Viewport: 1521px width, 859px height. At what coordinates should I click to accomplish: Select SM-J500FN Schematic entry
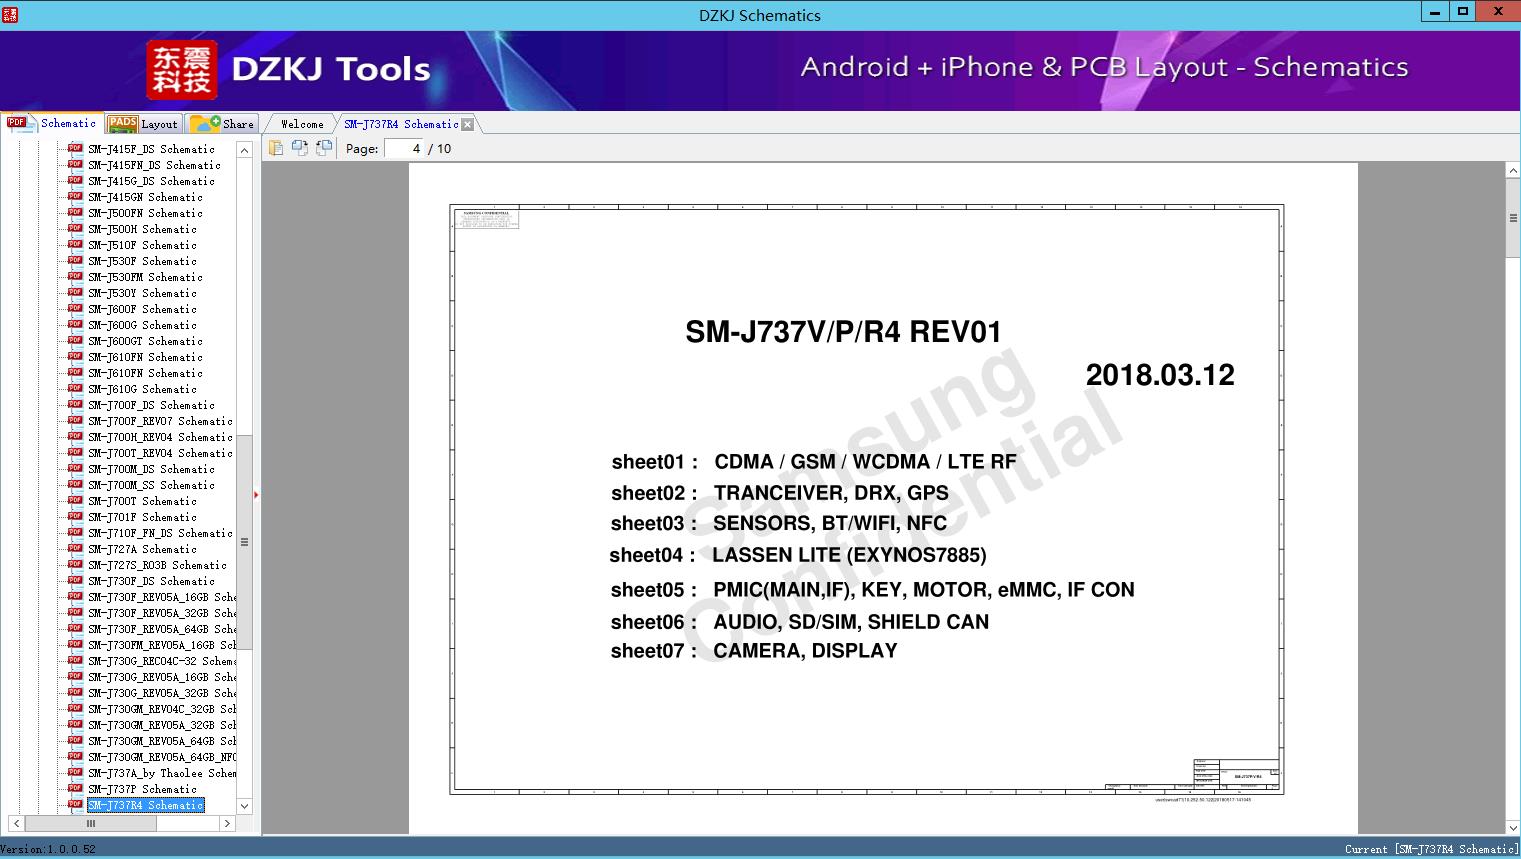tap(145, 213)
